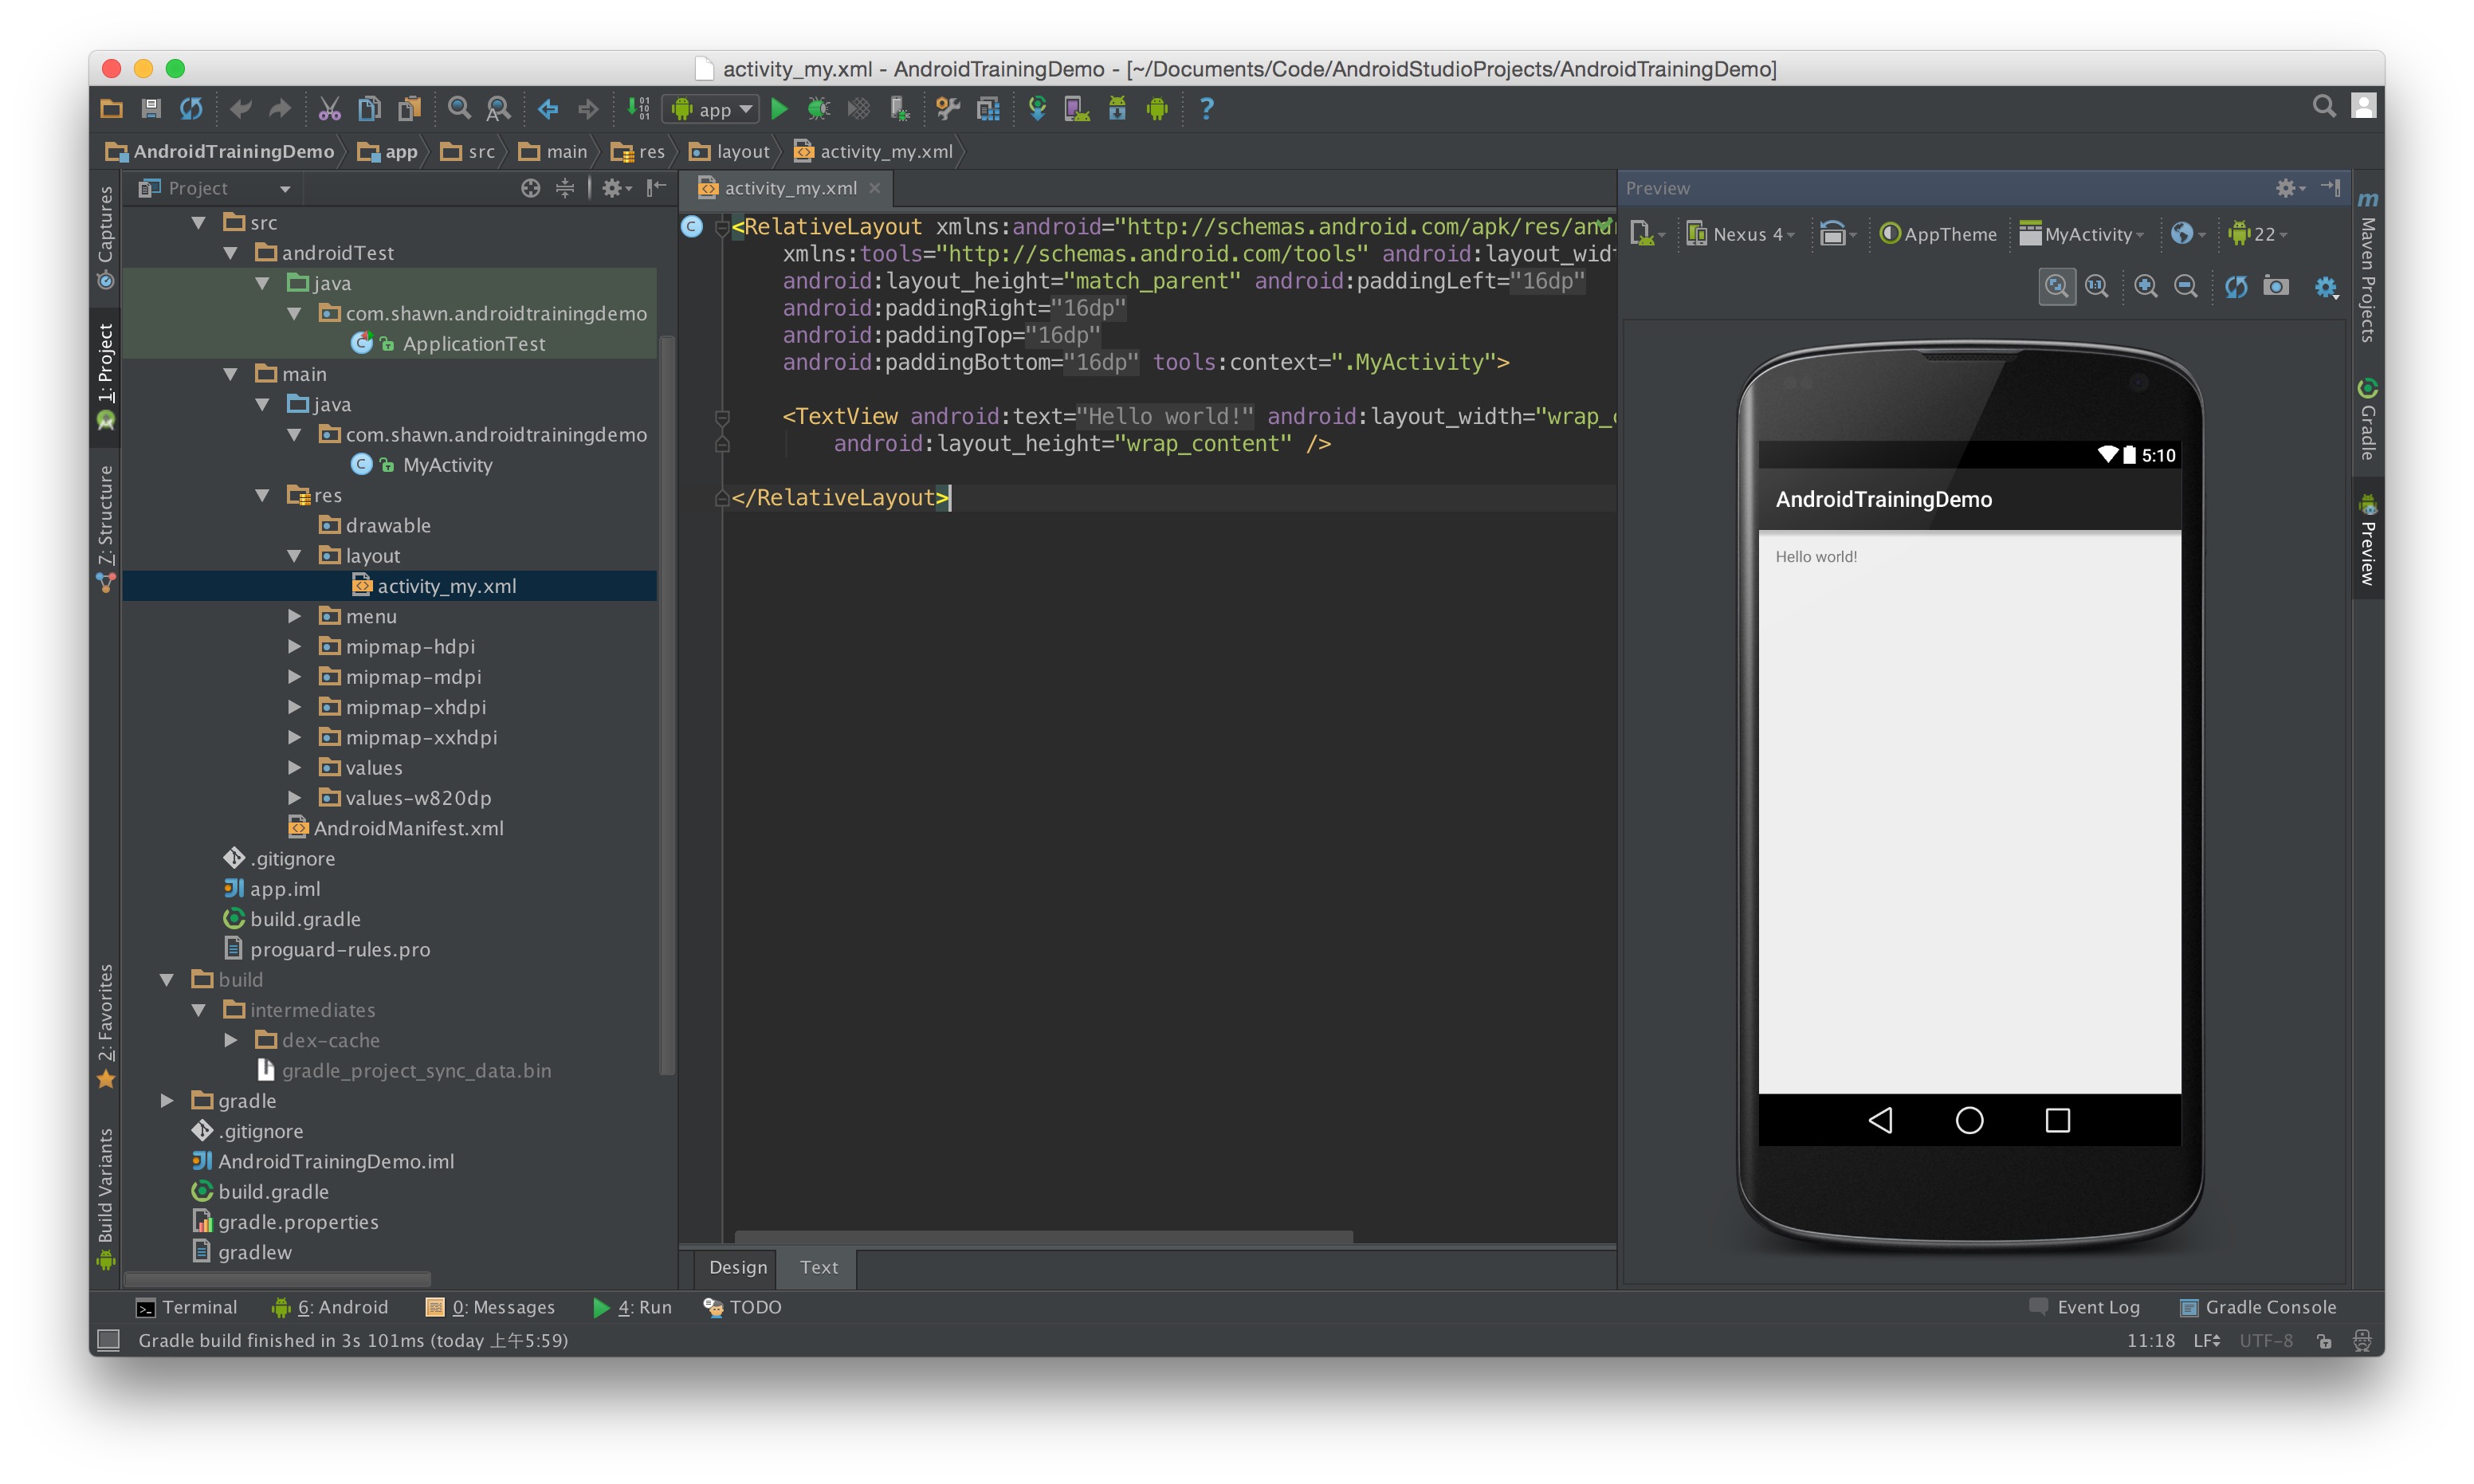Toggle the Maven Projects side panel
Image resolution: width=2474 pixels, height=1484 pixels.
[x=2368, y=267]
